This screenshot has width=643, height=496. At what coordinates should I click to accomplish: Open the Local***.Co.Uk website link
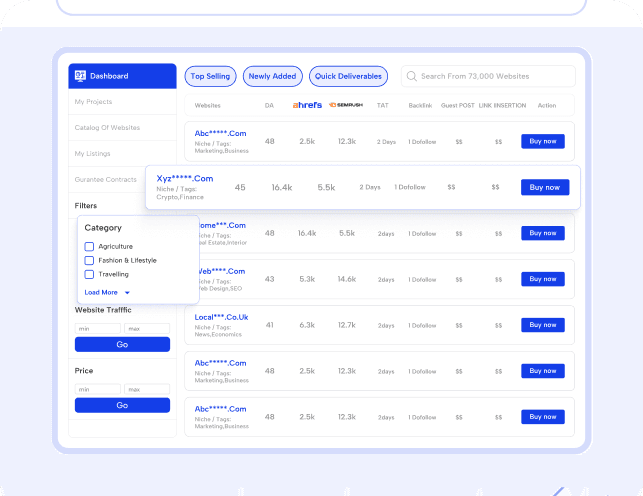221,317
